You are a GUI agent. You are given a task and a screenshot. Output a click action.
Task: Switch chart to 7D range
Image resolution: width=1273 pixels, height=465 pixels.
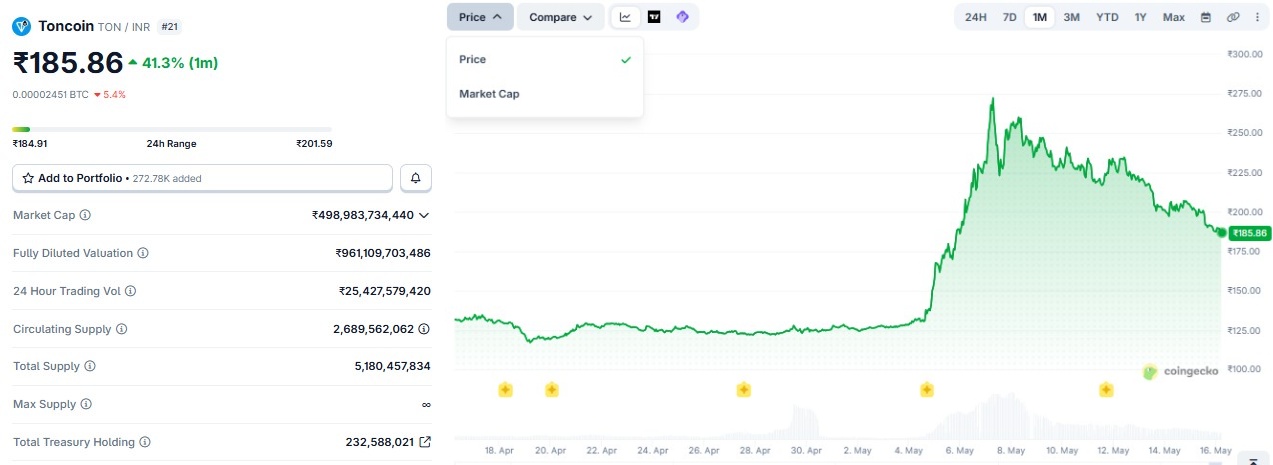(1010, 17)
